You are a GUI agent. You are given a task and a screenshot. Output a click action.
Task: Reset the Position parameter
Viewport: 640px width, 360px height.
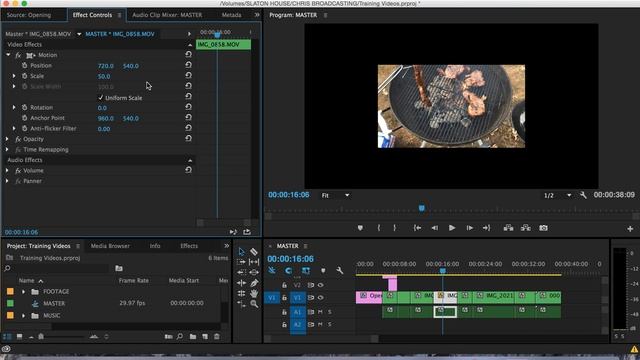tap(188, 65)
